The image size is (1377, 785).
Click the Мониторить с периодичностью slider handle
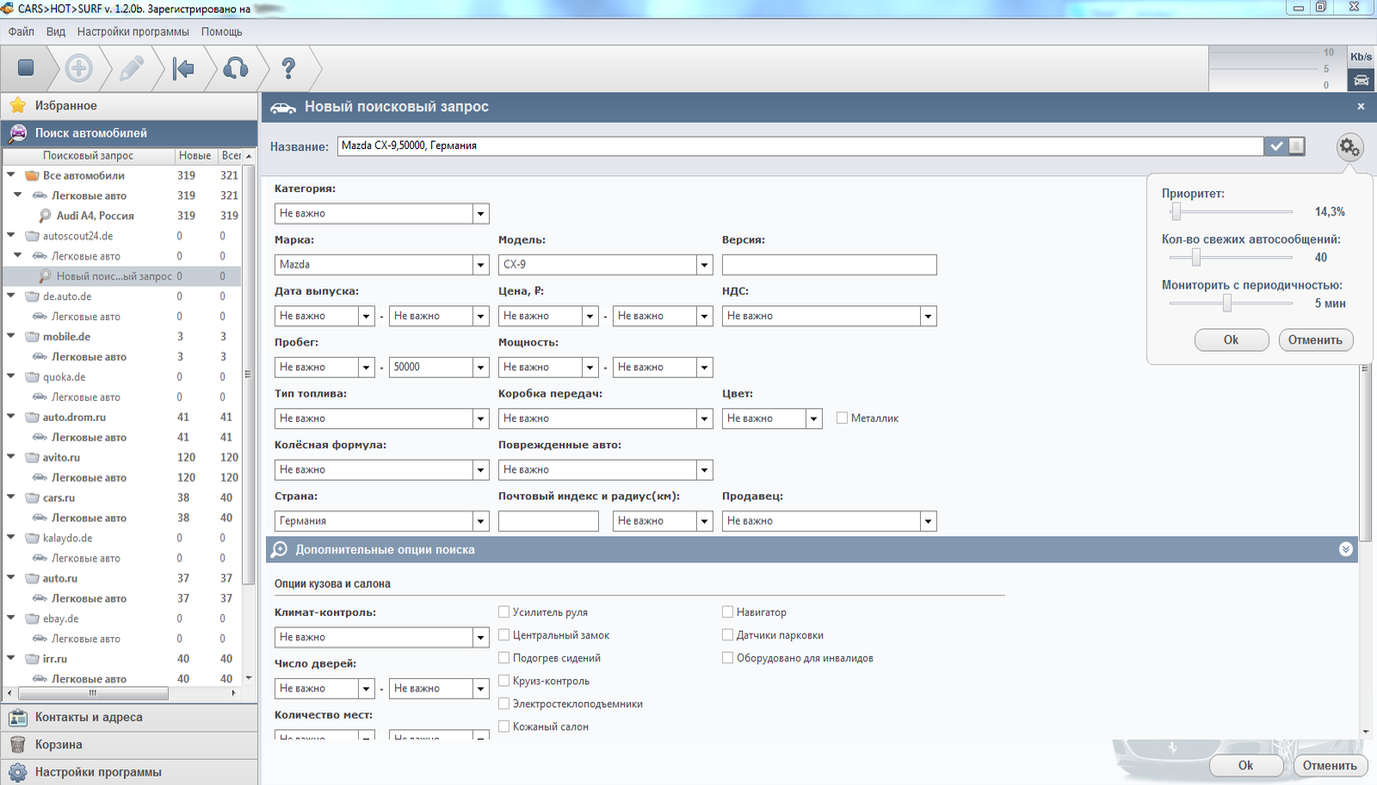(1227, 303)
